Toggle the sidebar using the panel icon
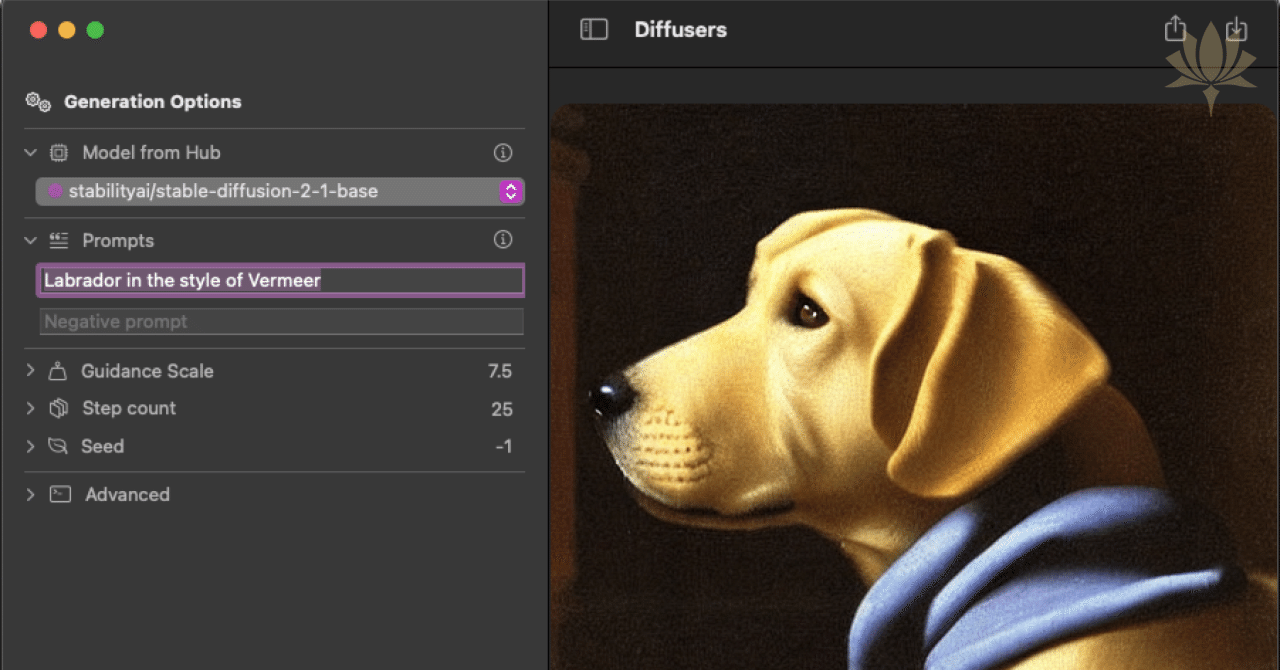 [x=594, y=30]
